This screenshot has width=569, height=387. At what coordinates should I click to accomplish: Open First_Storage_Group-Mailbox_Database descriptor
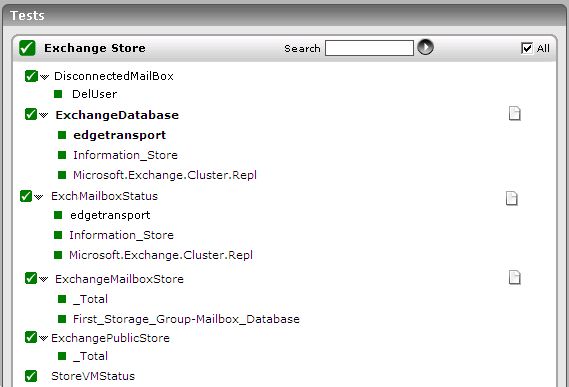pyautogui.click(x=186, y=319)
